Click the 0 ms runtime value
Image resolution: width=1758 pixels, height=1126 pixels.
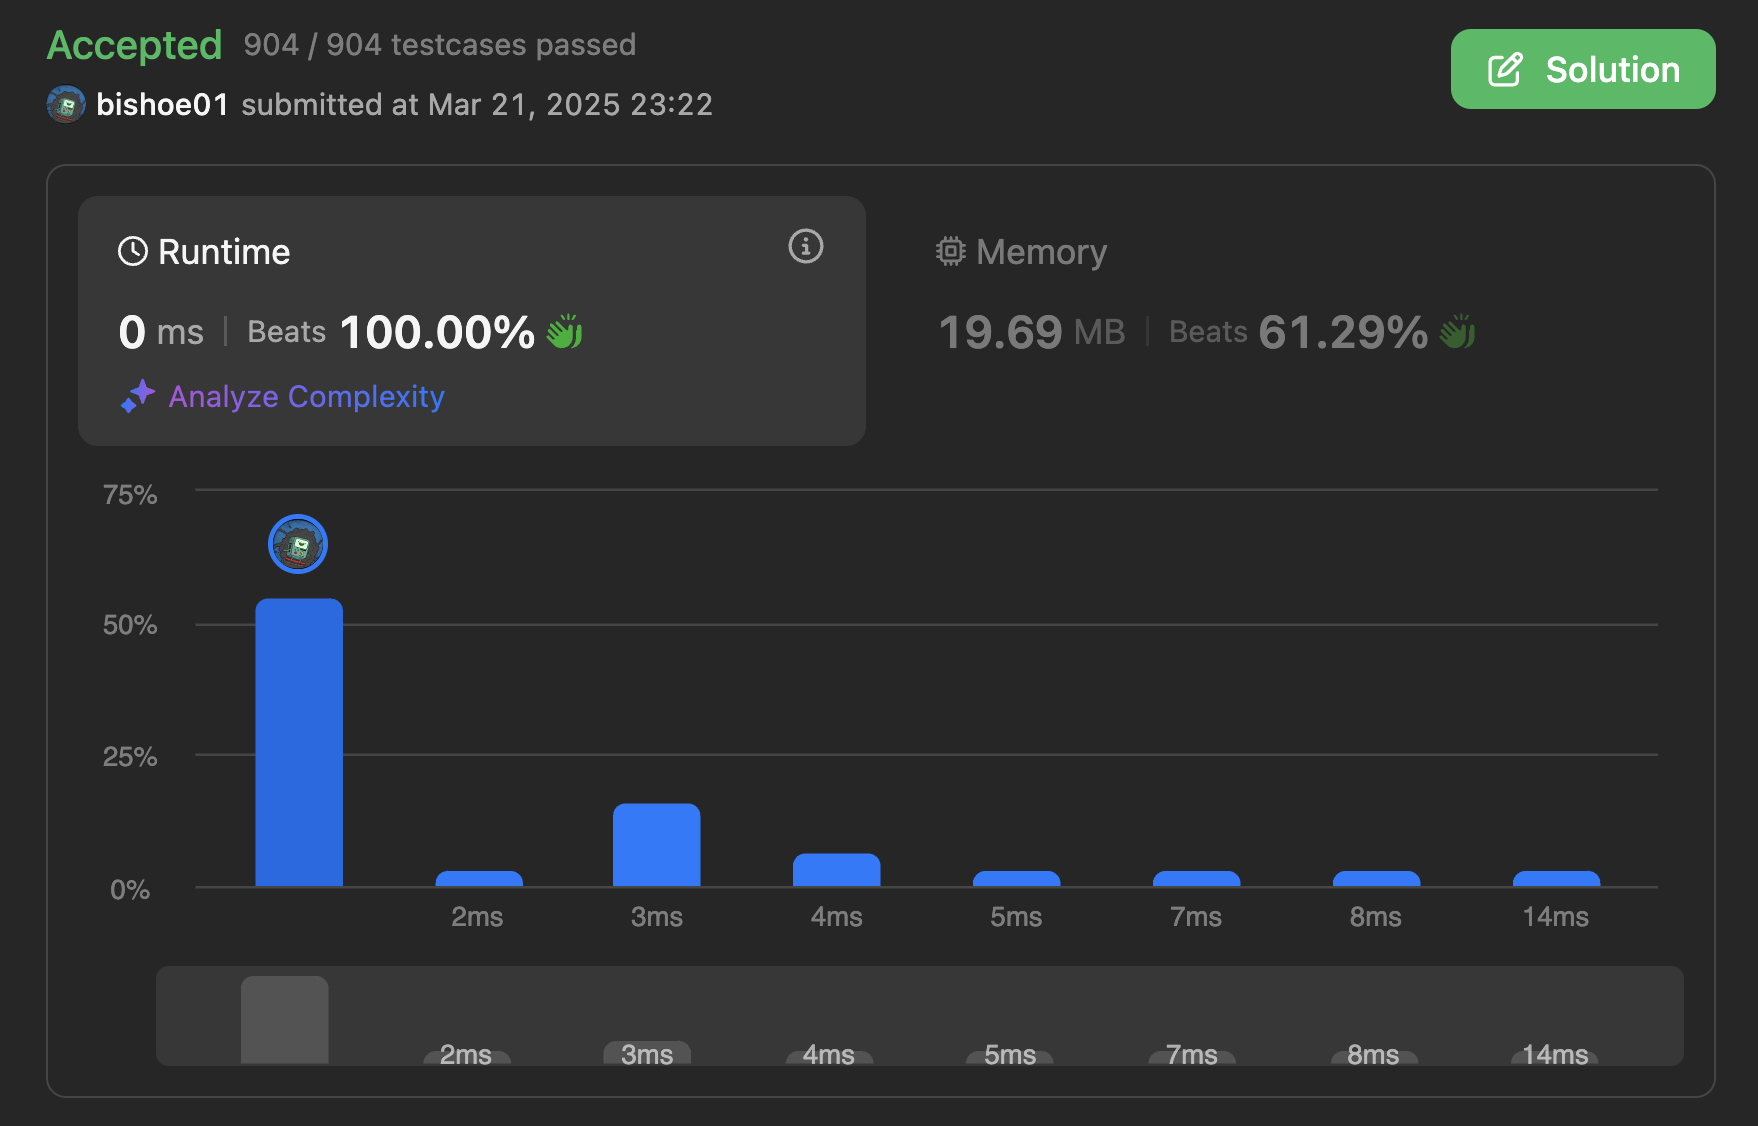(x=161, y=332)
